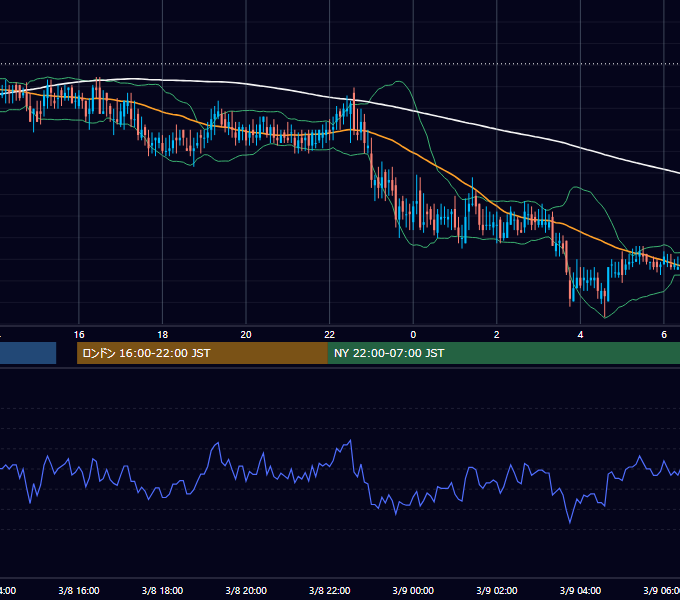Click the 22 hour label on upper axis
Screen dimensions: 680x600
[330, 335]
